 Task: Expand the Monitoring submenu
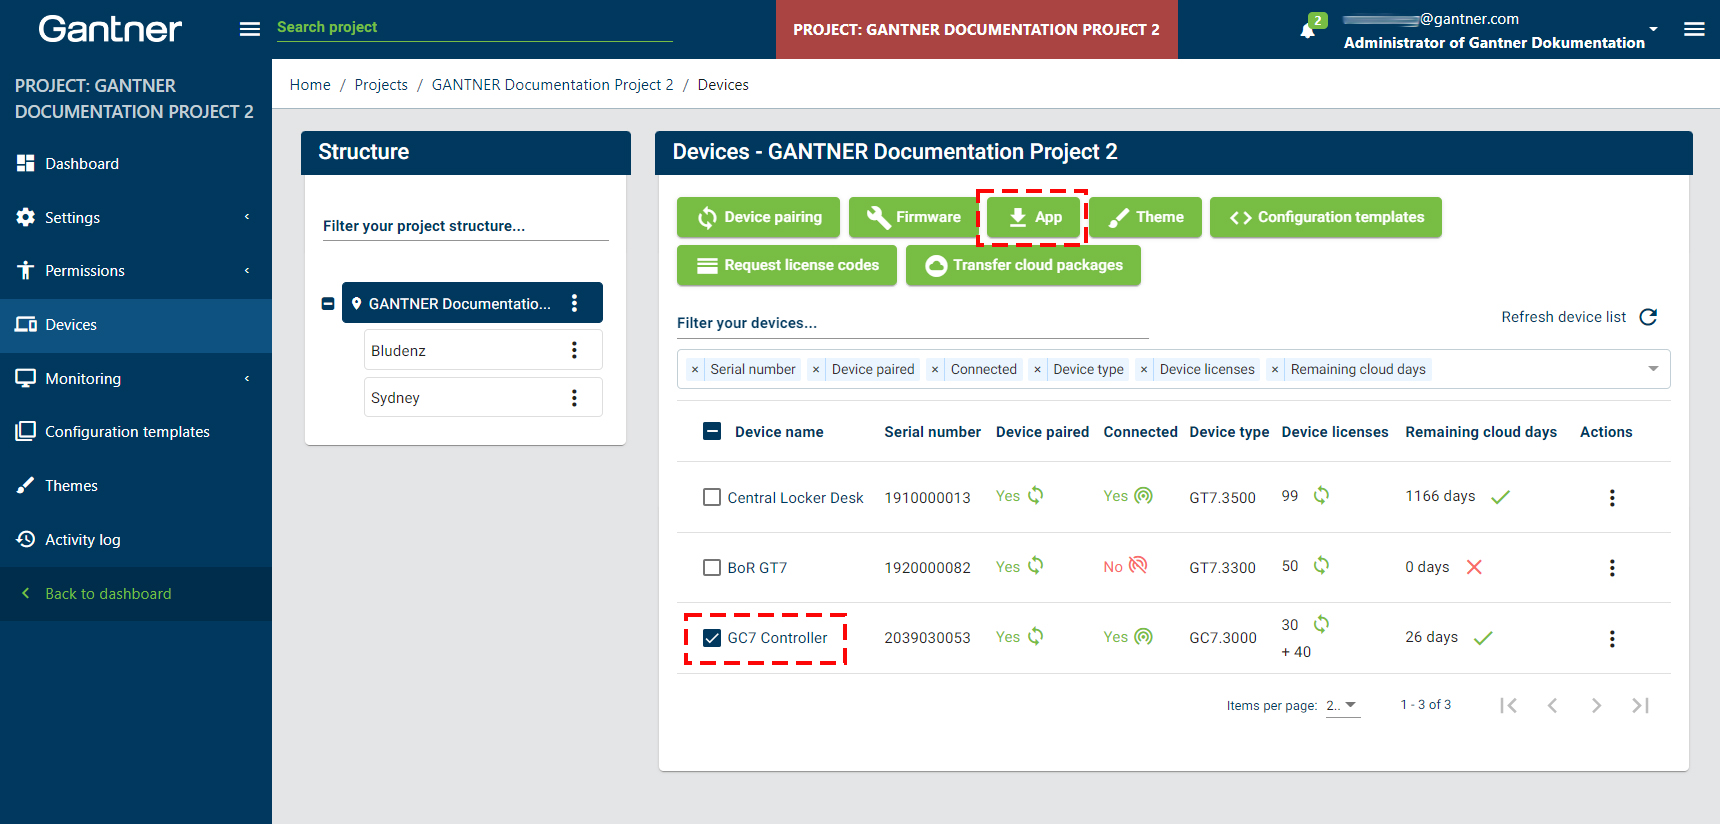[x=247, y=379]
